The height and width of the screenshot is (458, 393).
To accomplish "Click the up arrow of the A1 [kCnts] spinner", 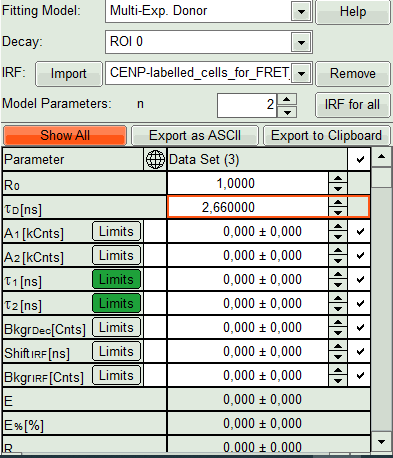I will point(338,226).
